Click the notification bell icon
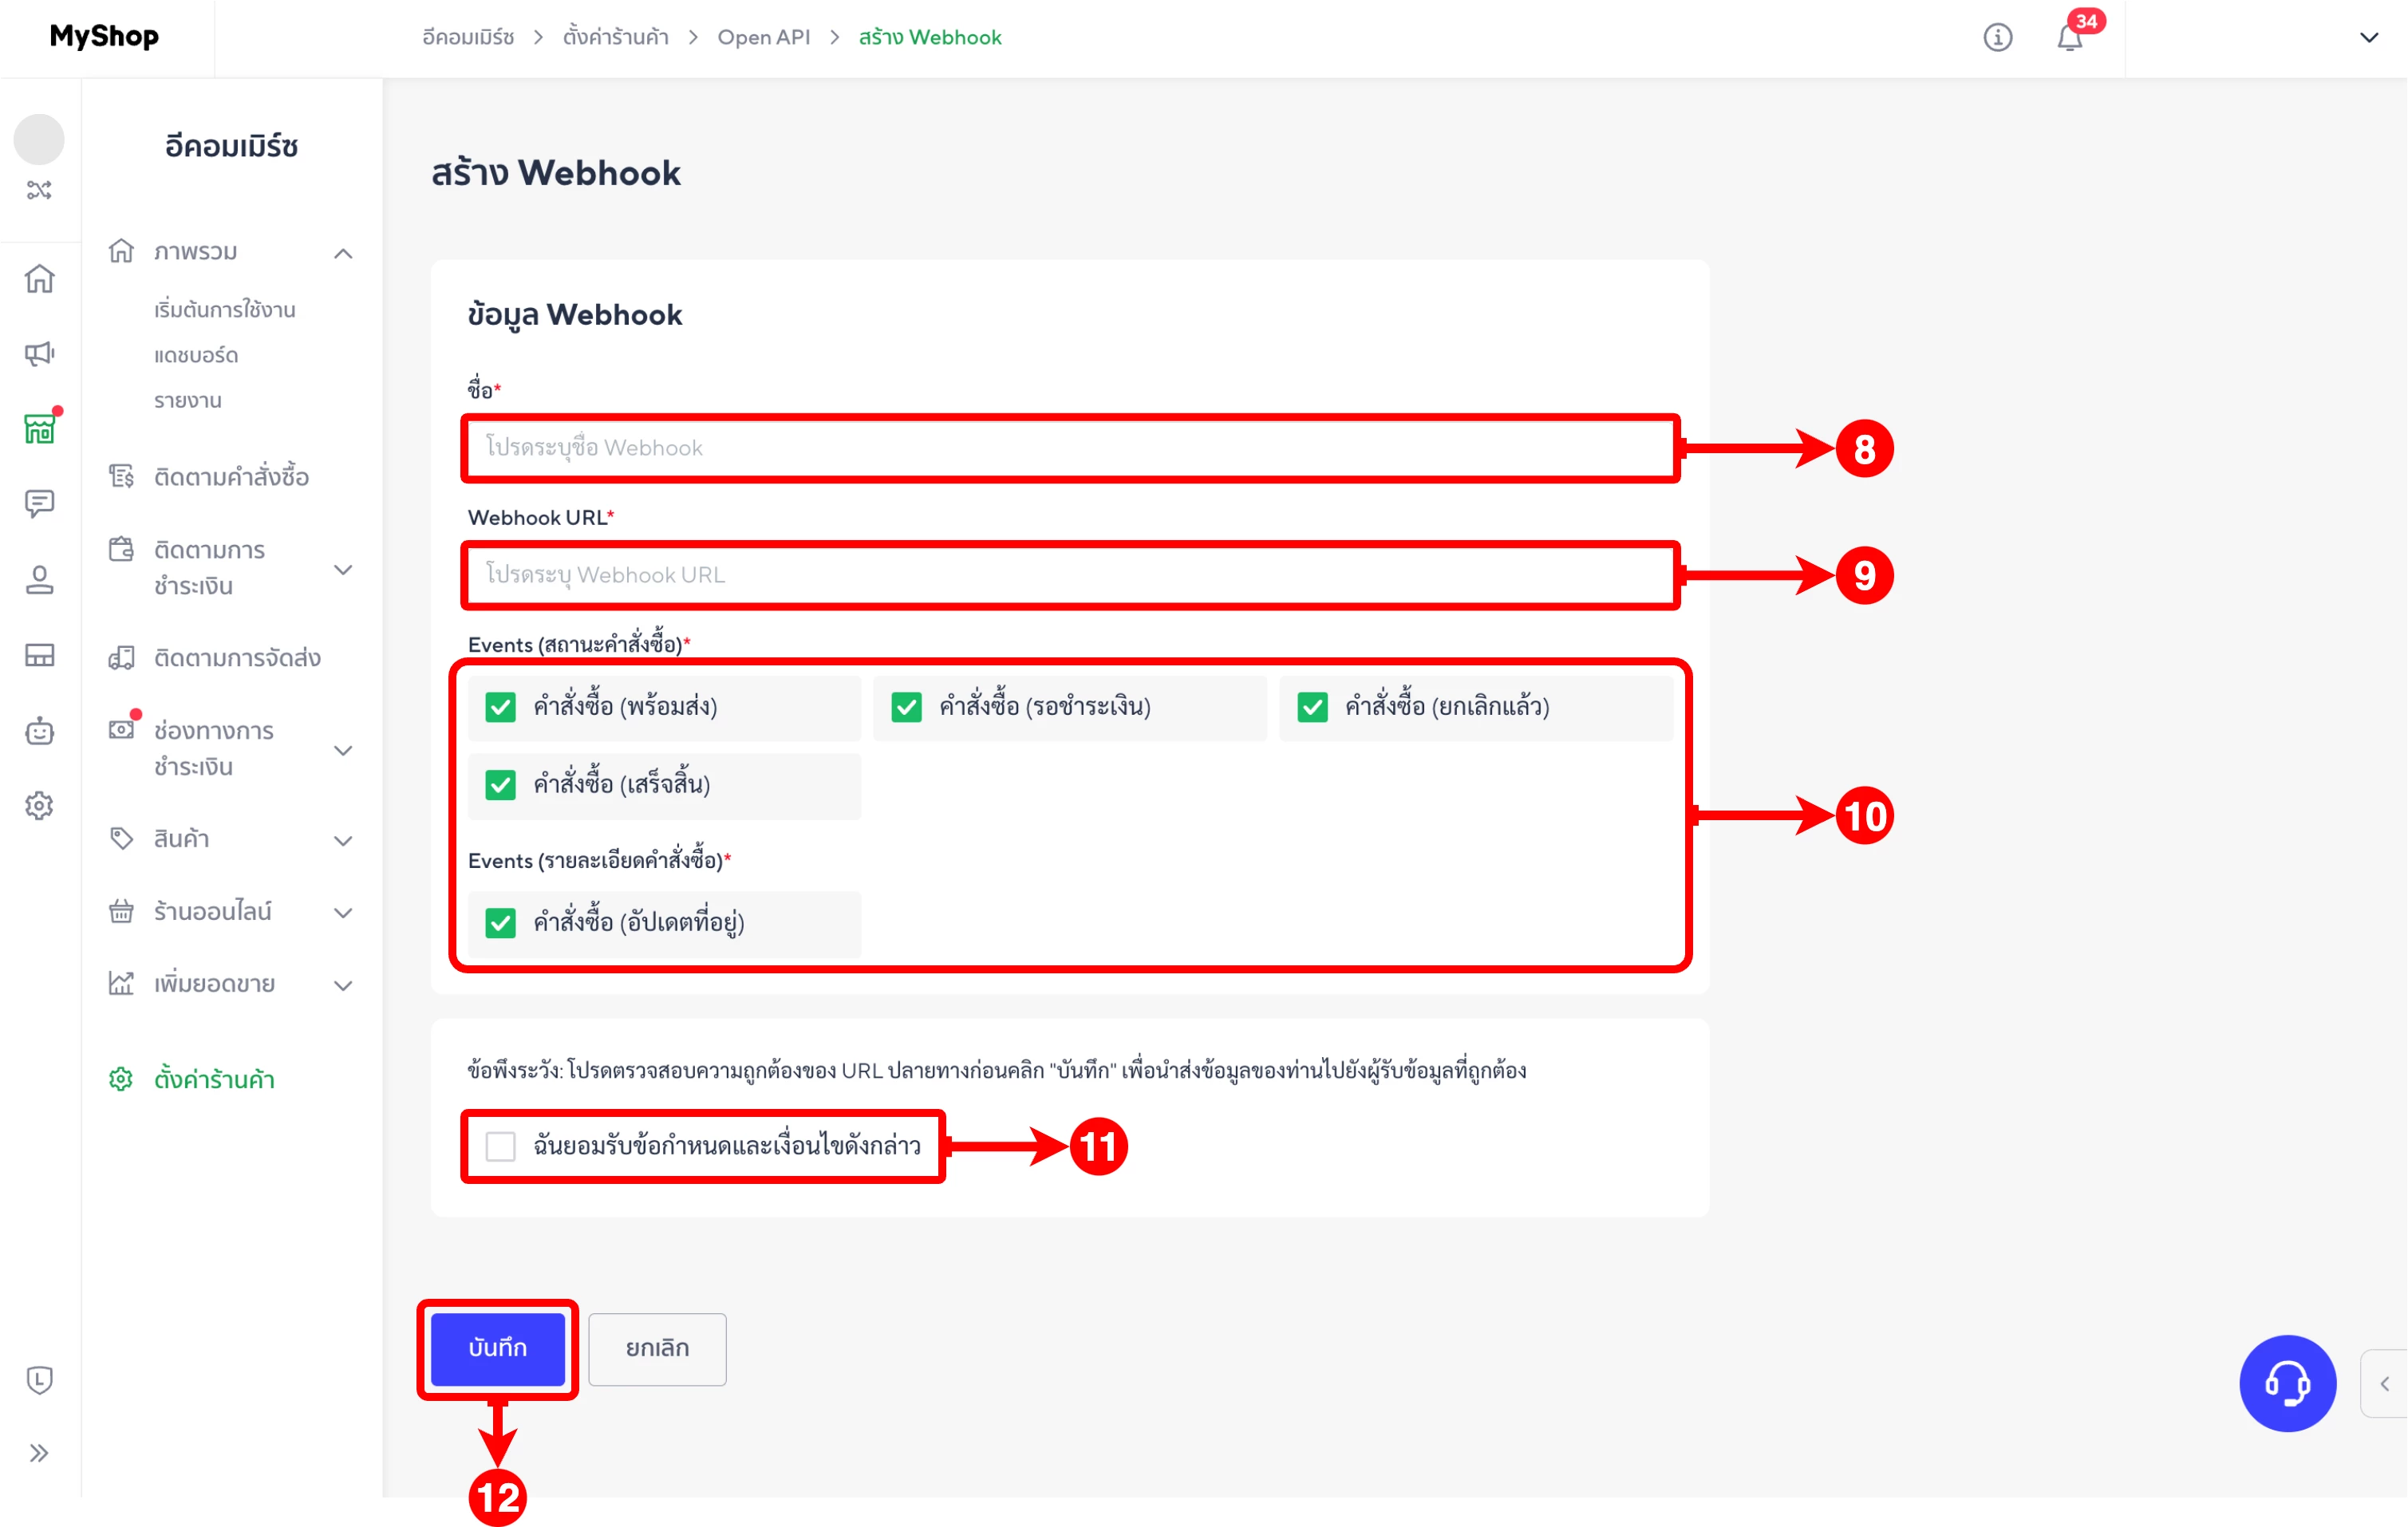 (x=2069, y=38)
